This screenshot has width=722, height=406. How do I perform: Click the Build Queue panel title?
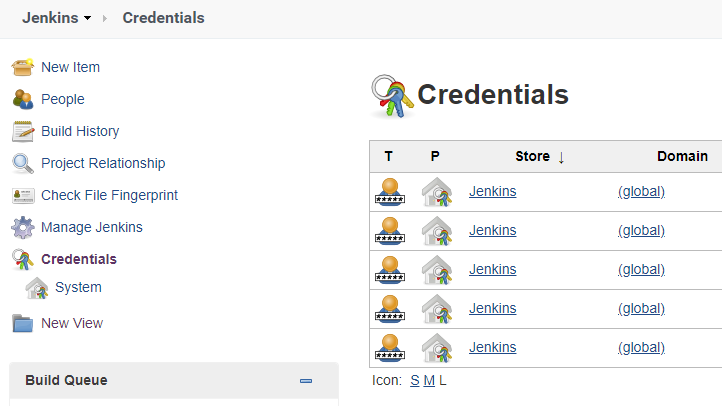click(x=66, y=380)
